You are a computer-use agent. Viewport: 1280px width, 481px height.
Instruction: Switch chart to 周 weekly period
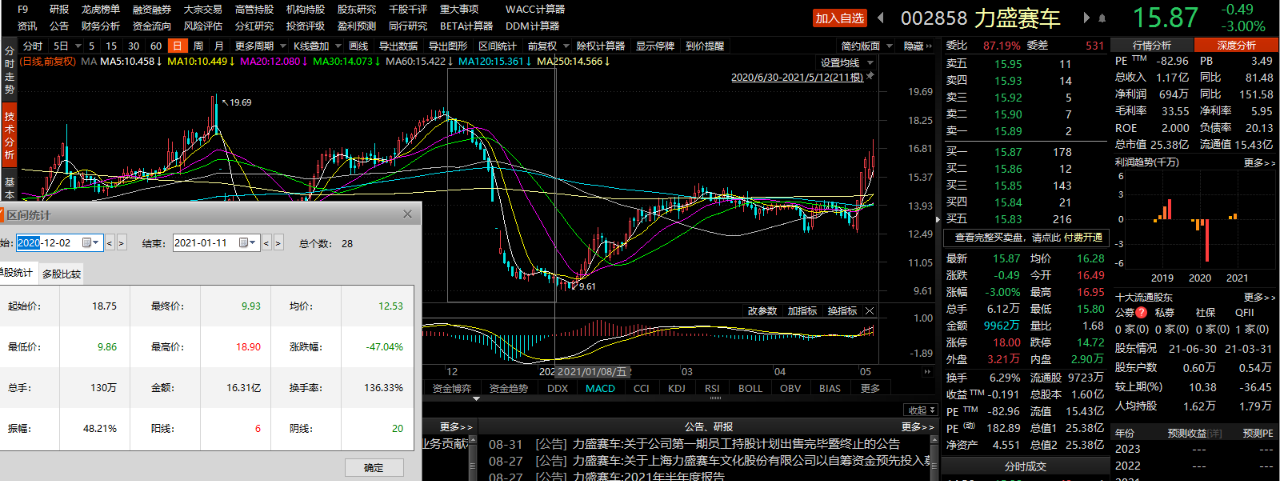tap(198, 46)
